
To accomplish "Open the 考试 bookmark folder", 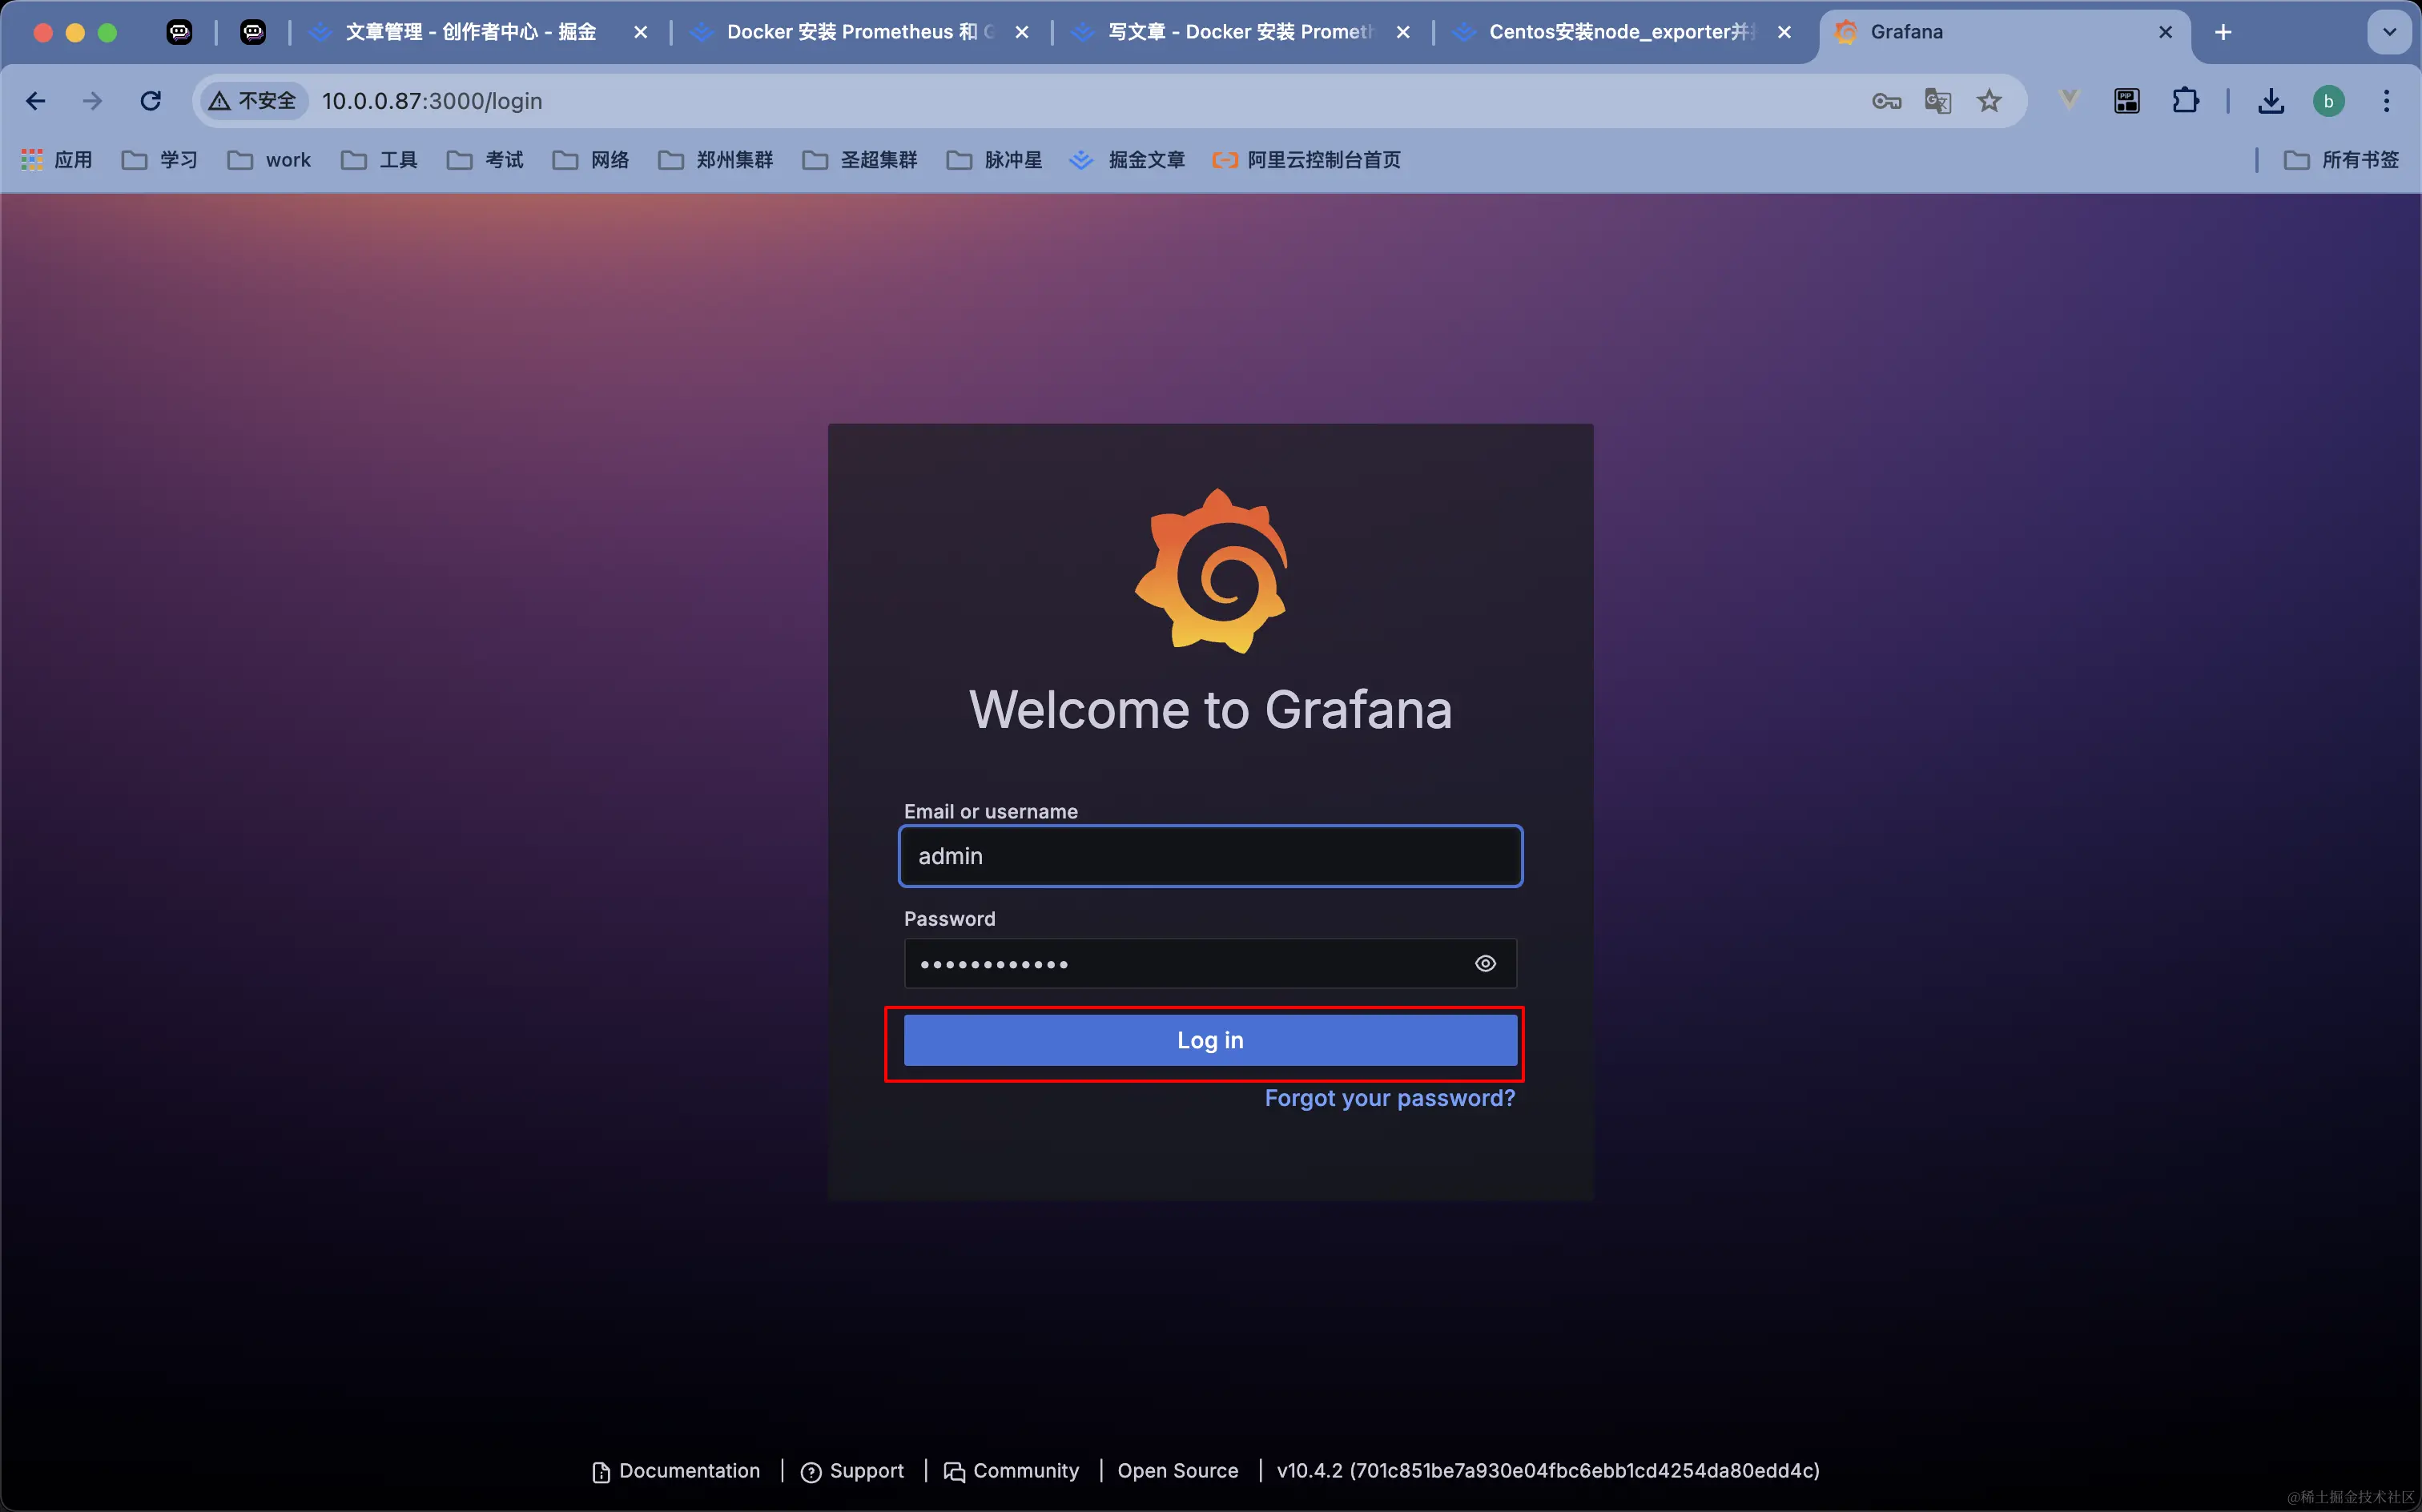I will point(485,160).
